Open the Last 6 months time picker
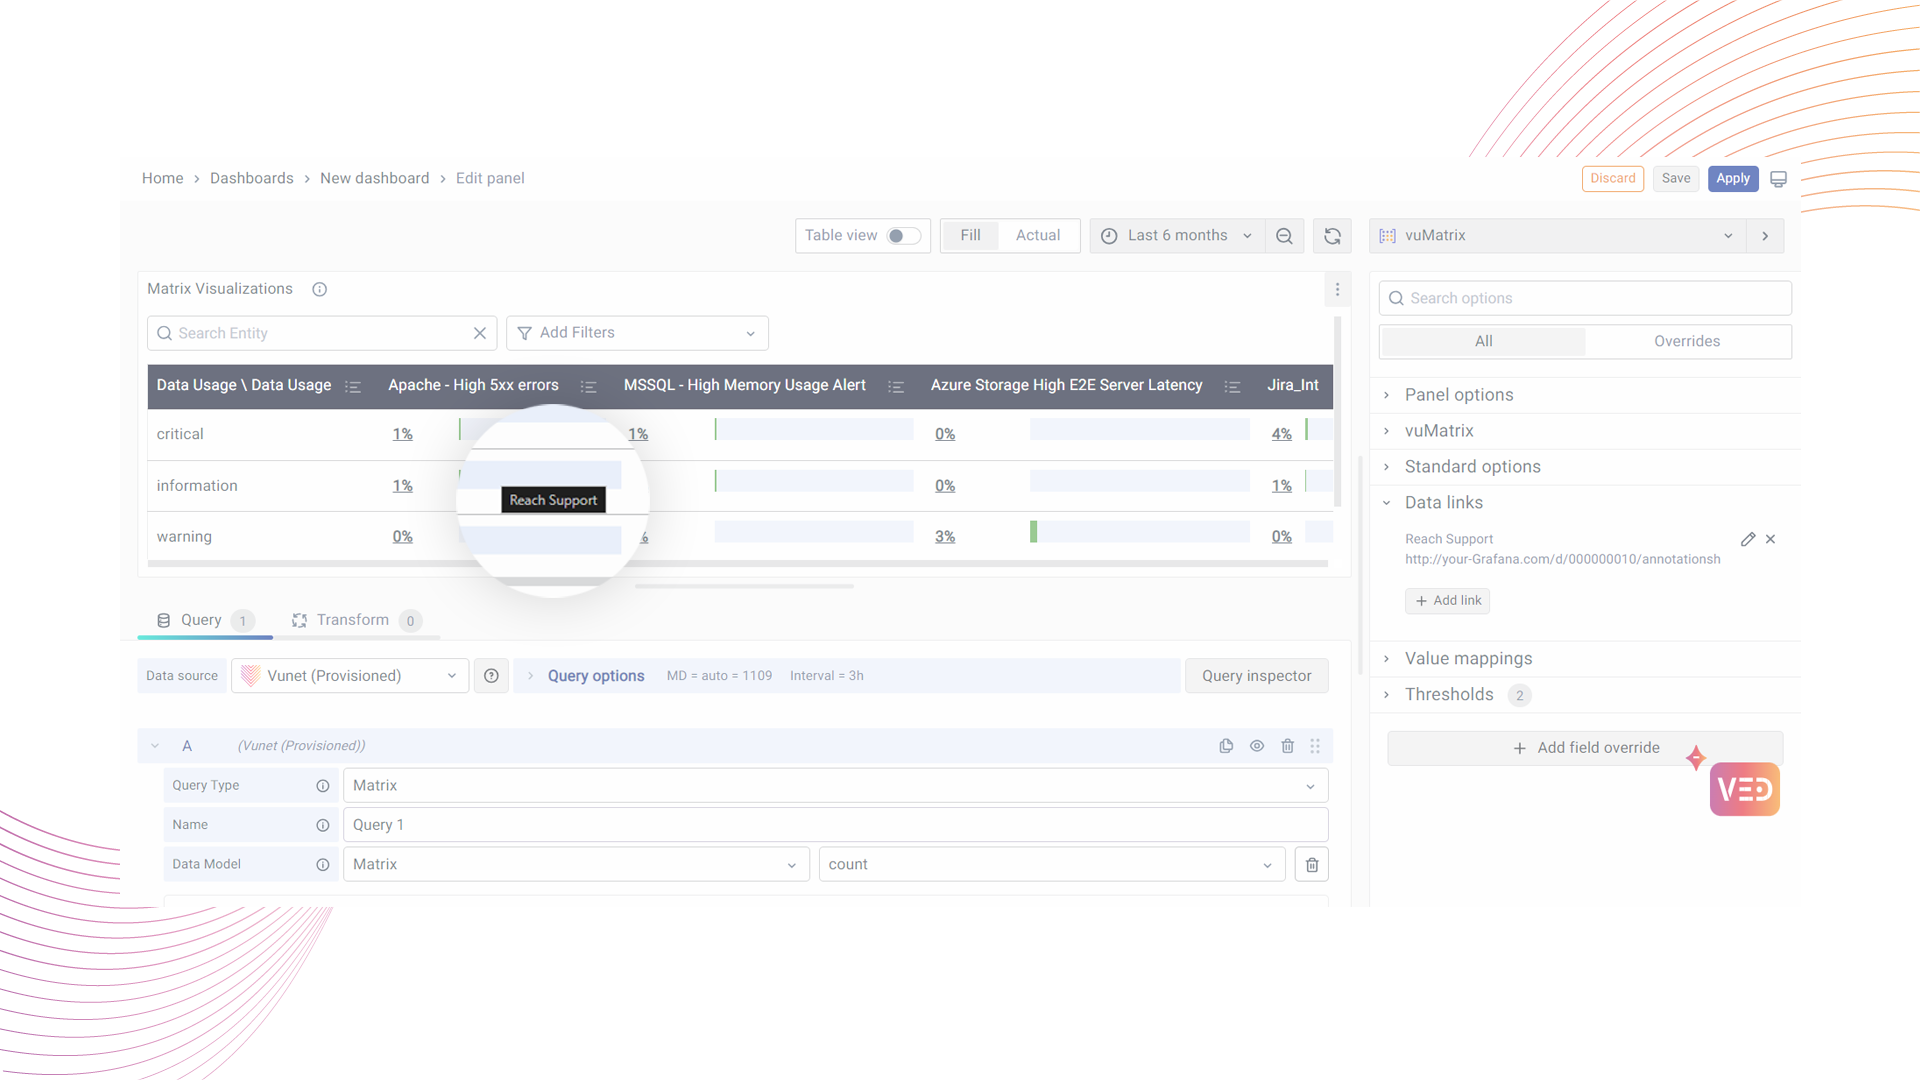Screen dimensions: 1920x1080 pos(1176,236)
